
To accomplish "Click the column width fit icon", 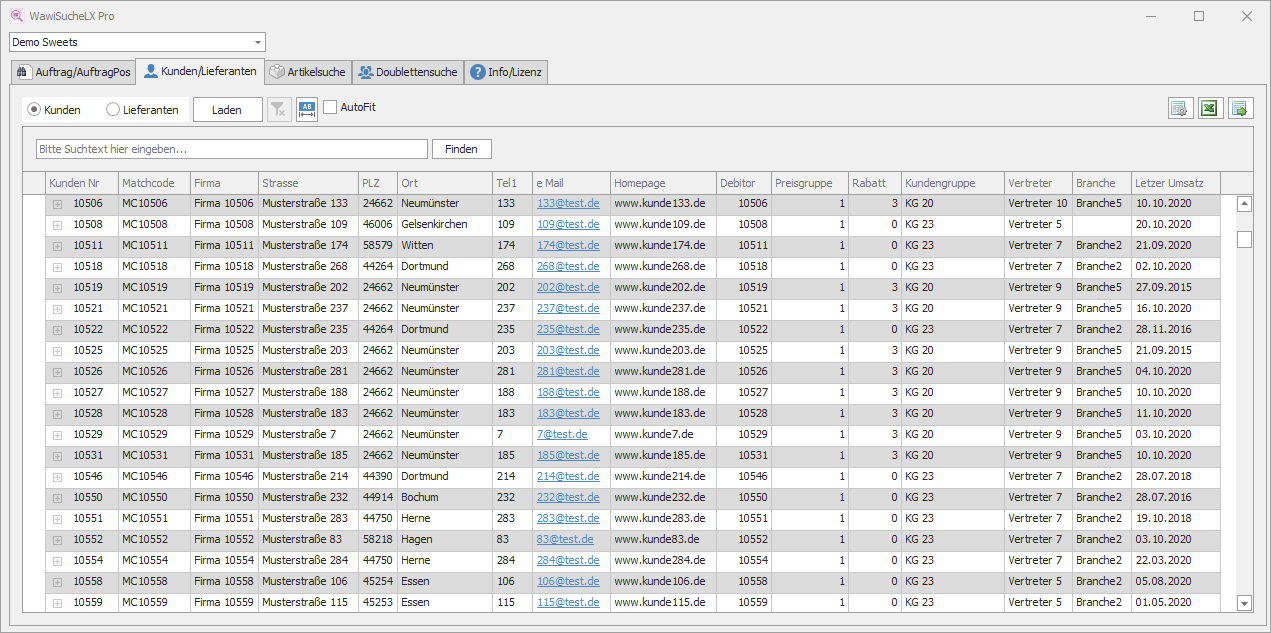I will pyautogui.click(x=307, y=109).
